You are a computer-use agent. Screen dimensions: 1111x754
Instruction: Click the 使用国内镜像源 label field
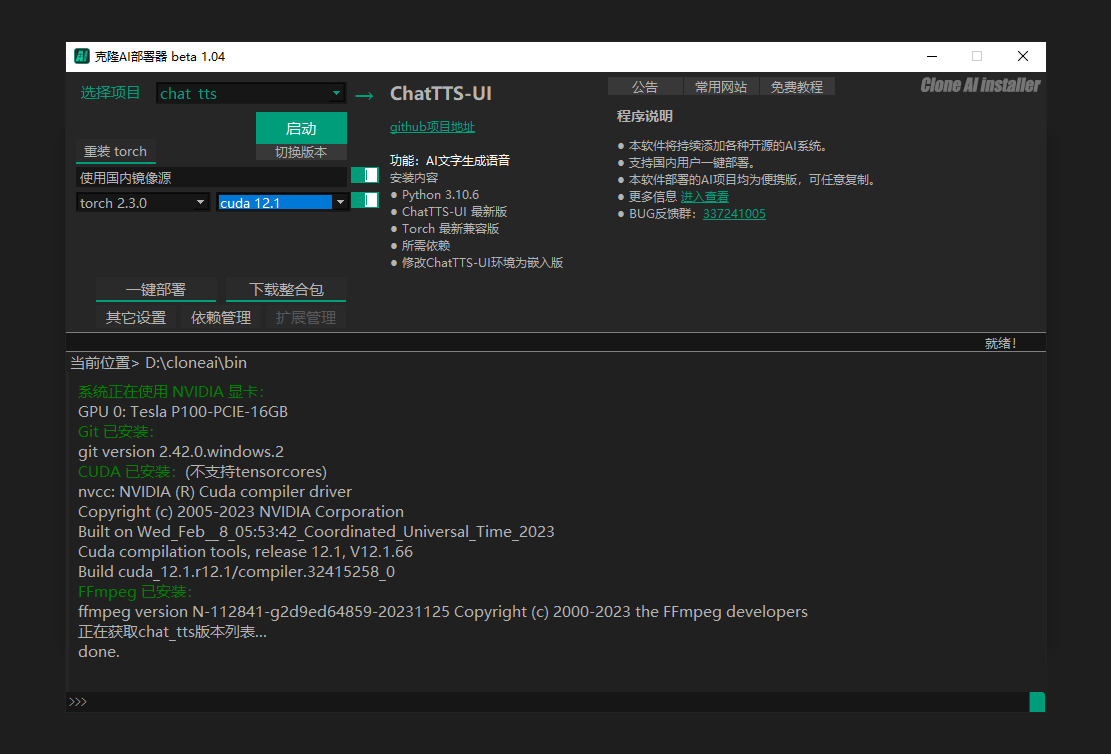tap(212, 177)
